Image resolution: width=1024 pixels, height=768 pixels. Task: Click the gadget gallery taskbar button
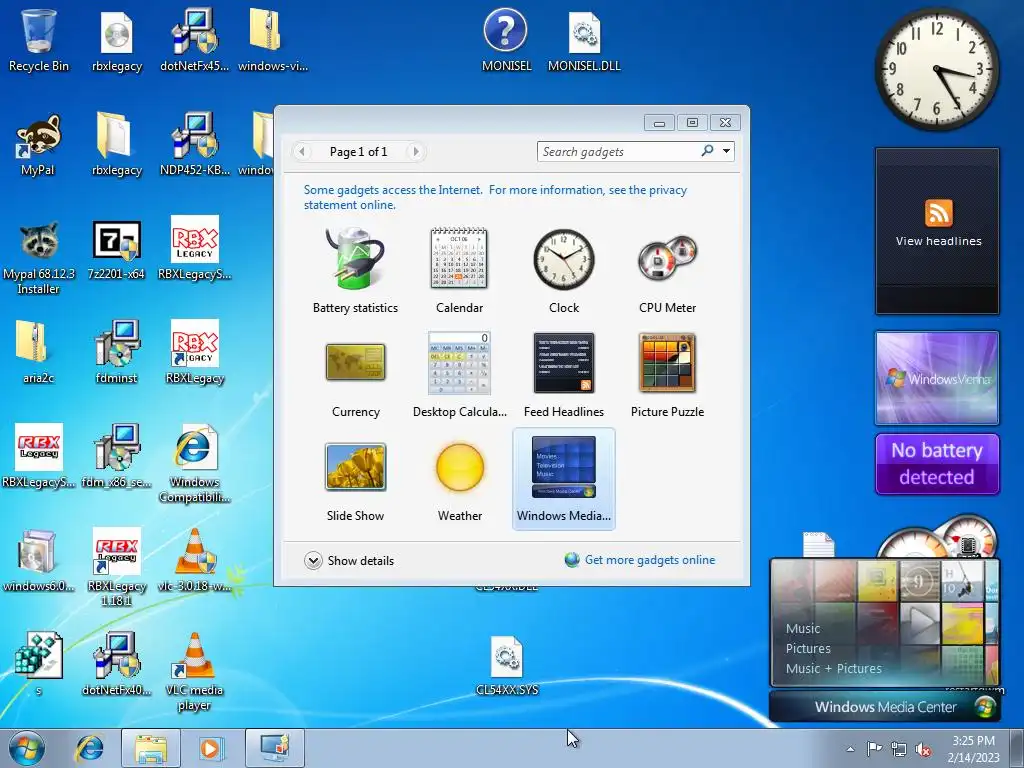pos(274,748)
